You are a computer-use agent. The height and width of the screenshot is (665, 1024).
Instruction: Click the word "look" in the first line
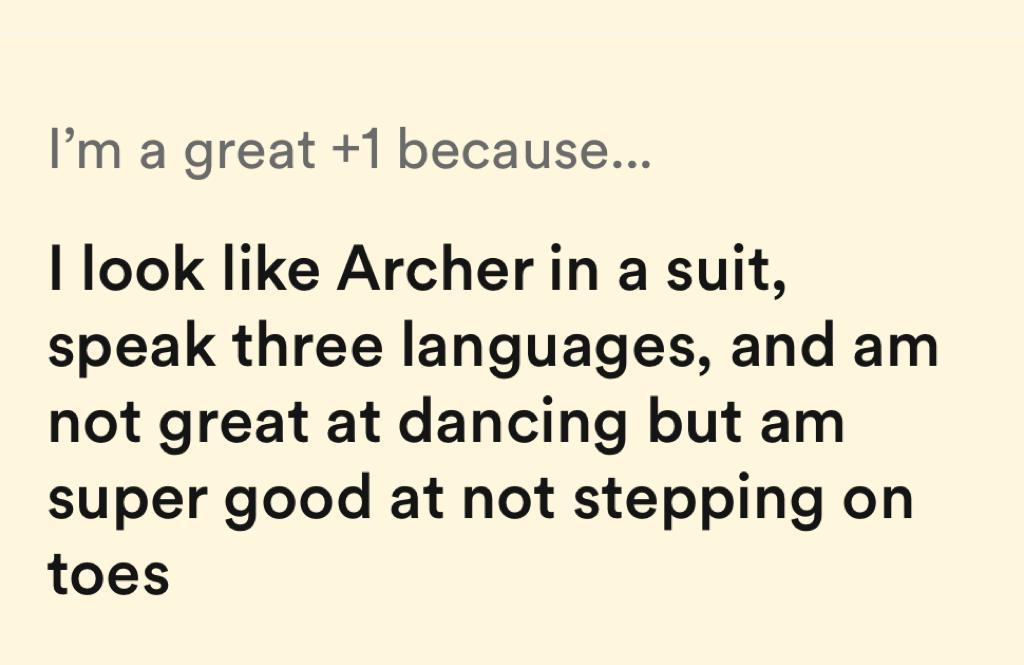click(133, 272)
